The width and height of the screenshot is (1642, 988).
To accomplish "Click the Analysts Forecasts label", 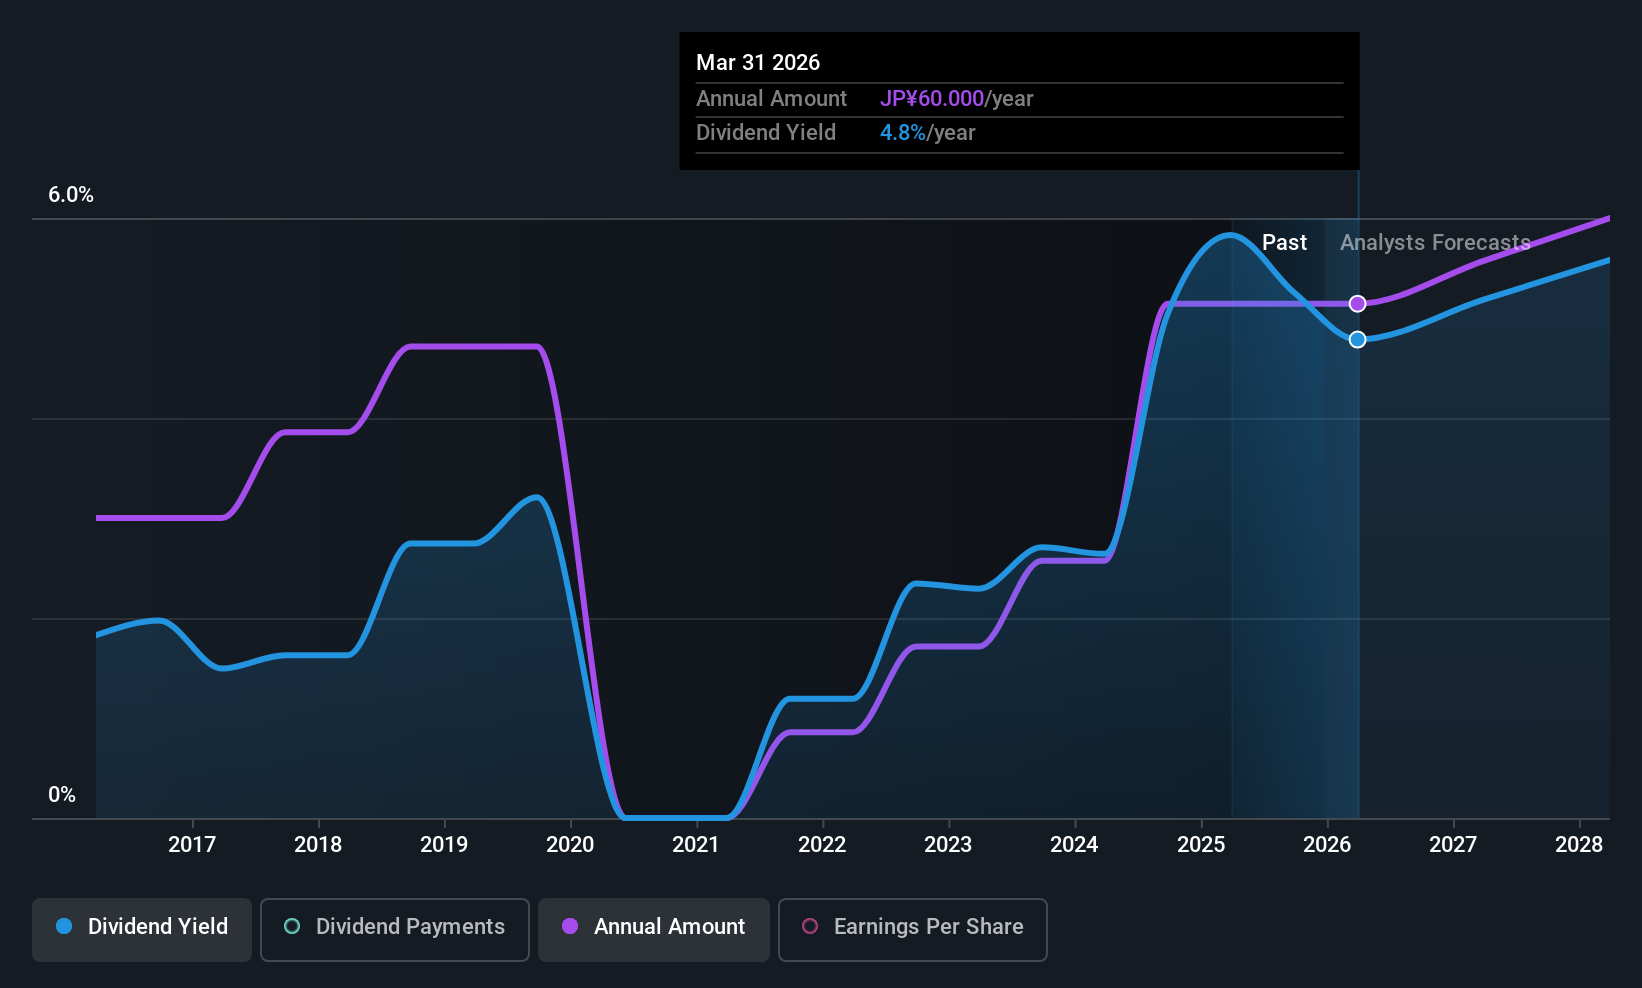I will (x=1435, y=243).
